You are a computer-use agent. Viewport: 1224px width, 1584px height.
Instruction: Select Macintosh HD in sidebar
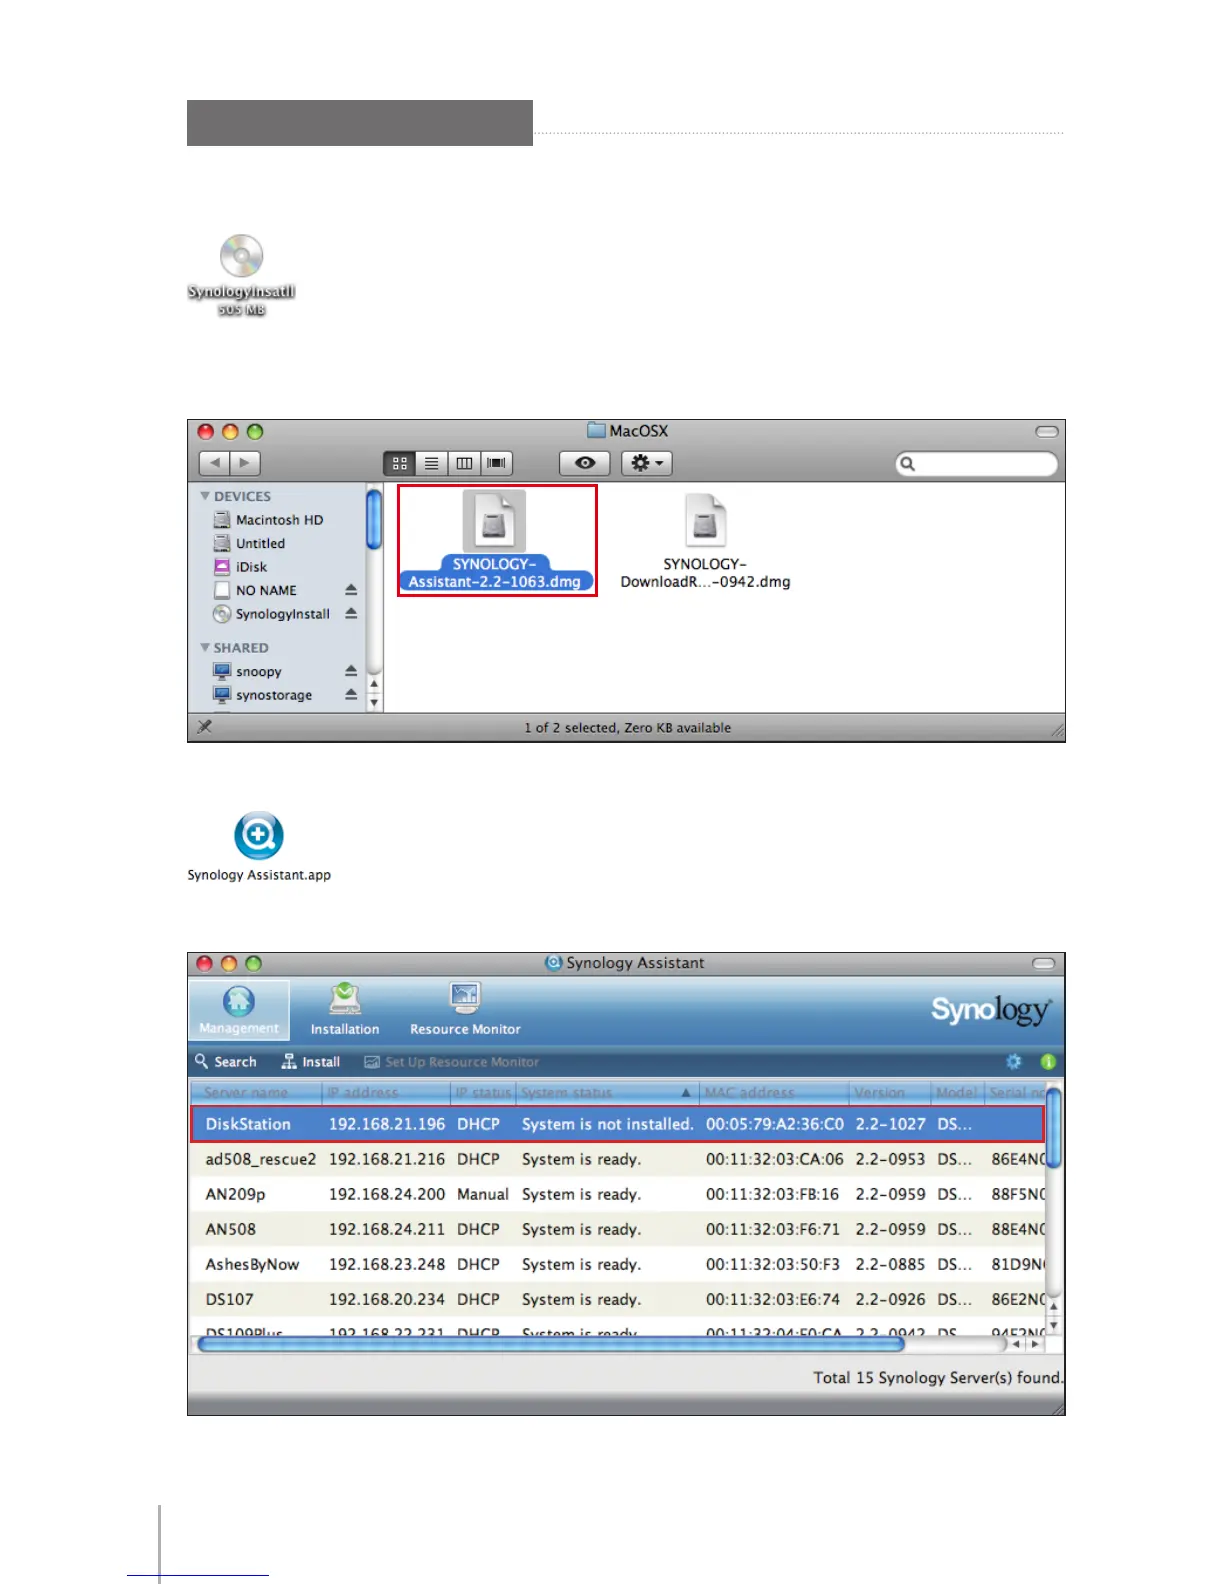click(x=268, y=520)
